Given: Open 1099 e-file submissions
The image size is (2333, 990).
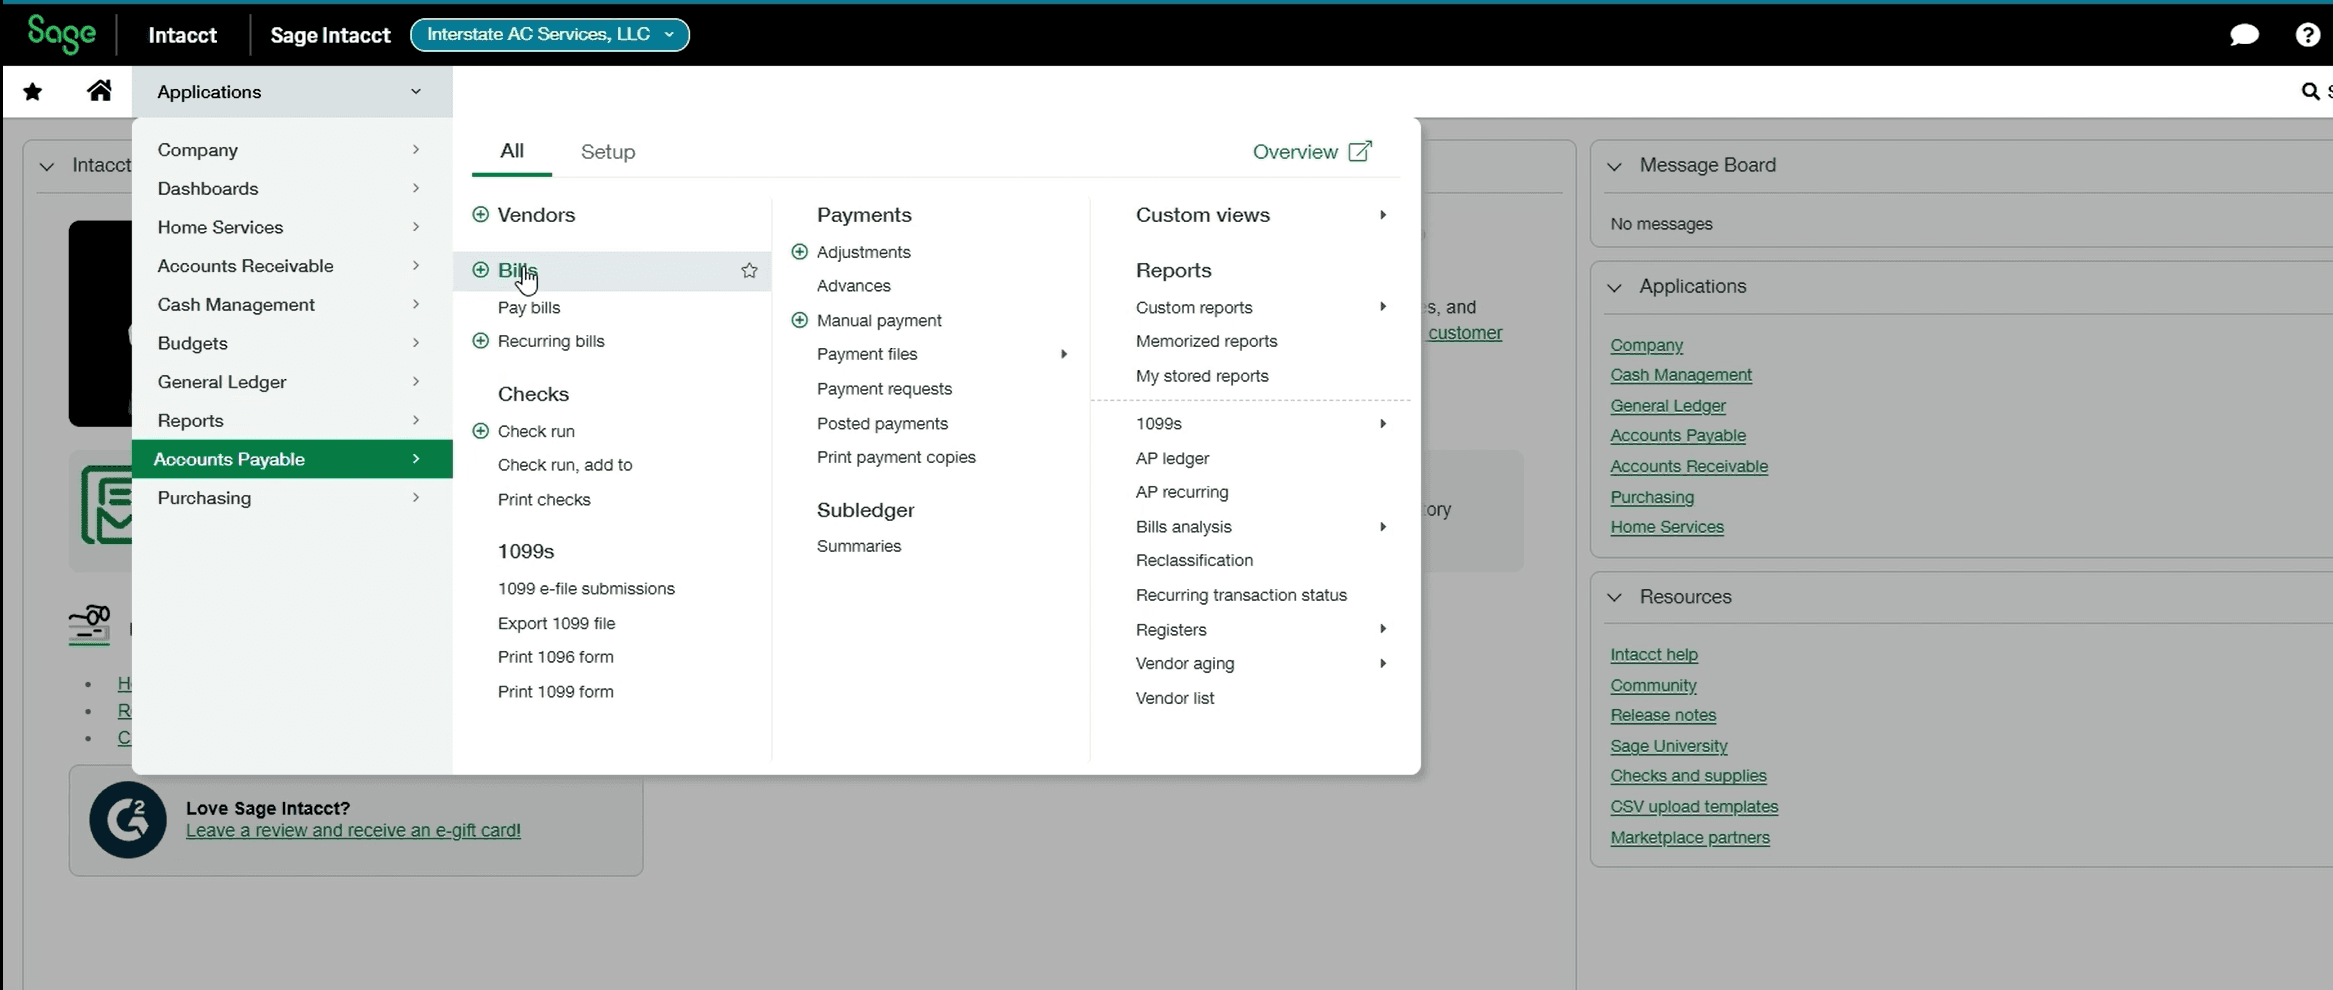Looking at the screenshot, I should 586,589.
